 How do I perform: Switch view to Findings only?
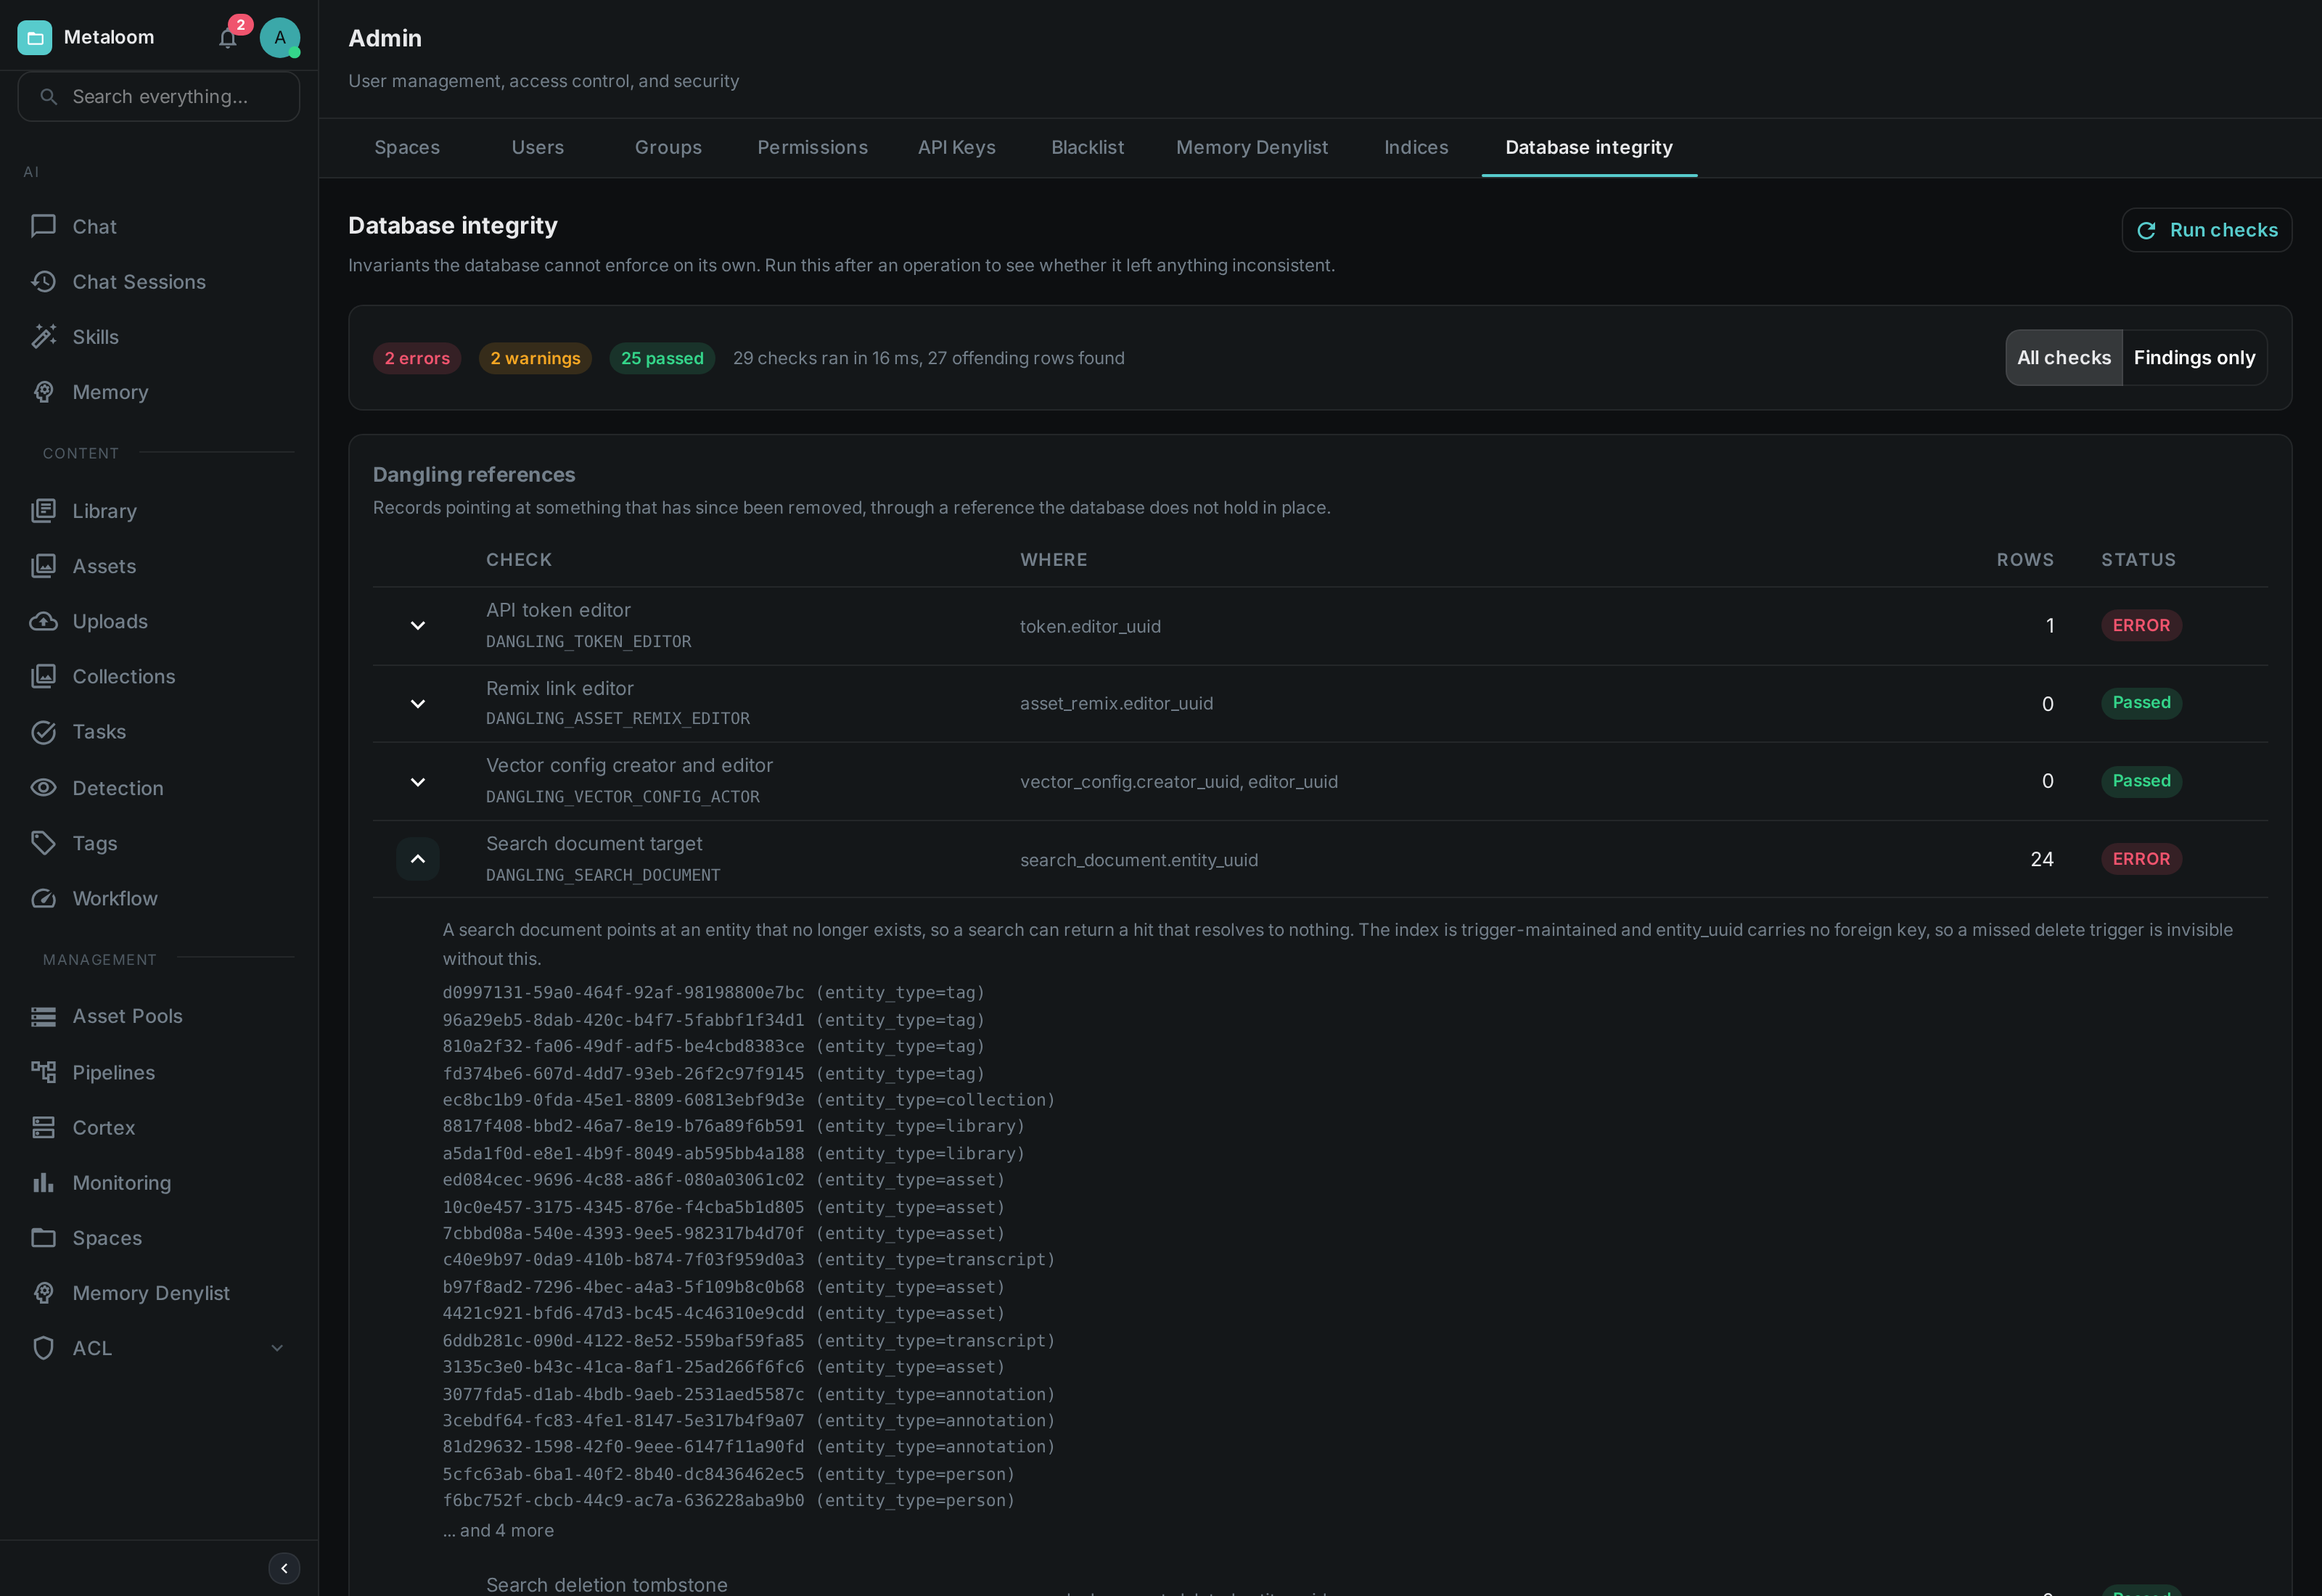[2194, 358]
